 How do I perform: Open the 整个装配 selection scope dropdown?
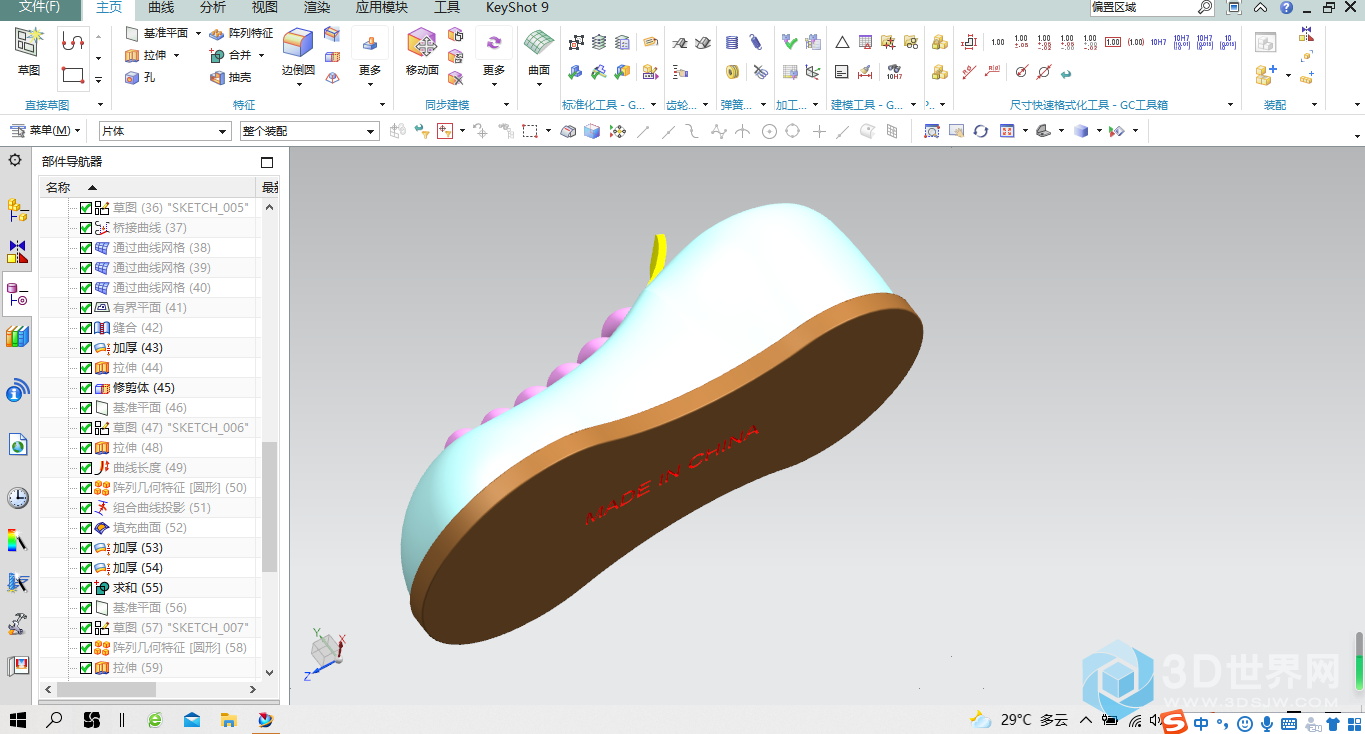point(309,131)
